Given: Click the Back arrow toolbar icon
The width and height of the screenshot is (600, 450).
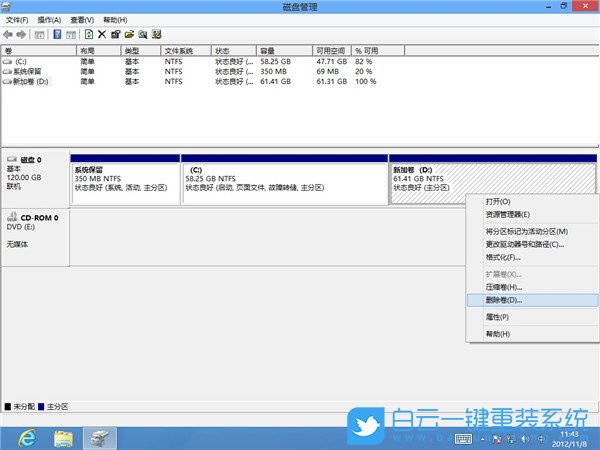Looking at the screenshot, I should (x=8, y=34).
